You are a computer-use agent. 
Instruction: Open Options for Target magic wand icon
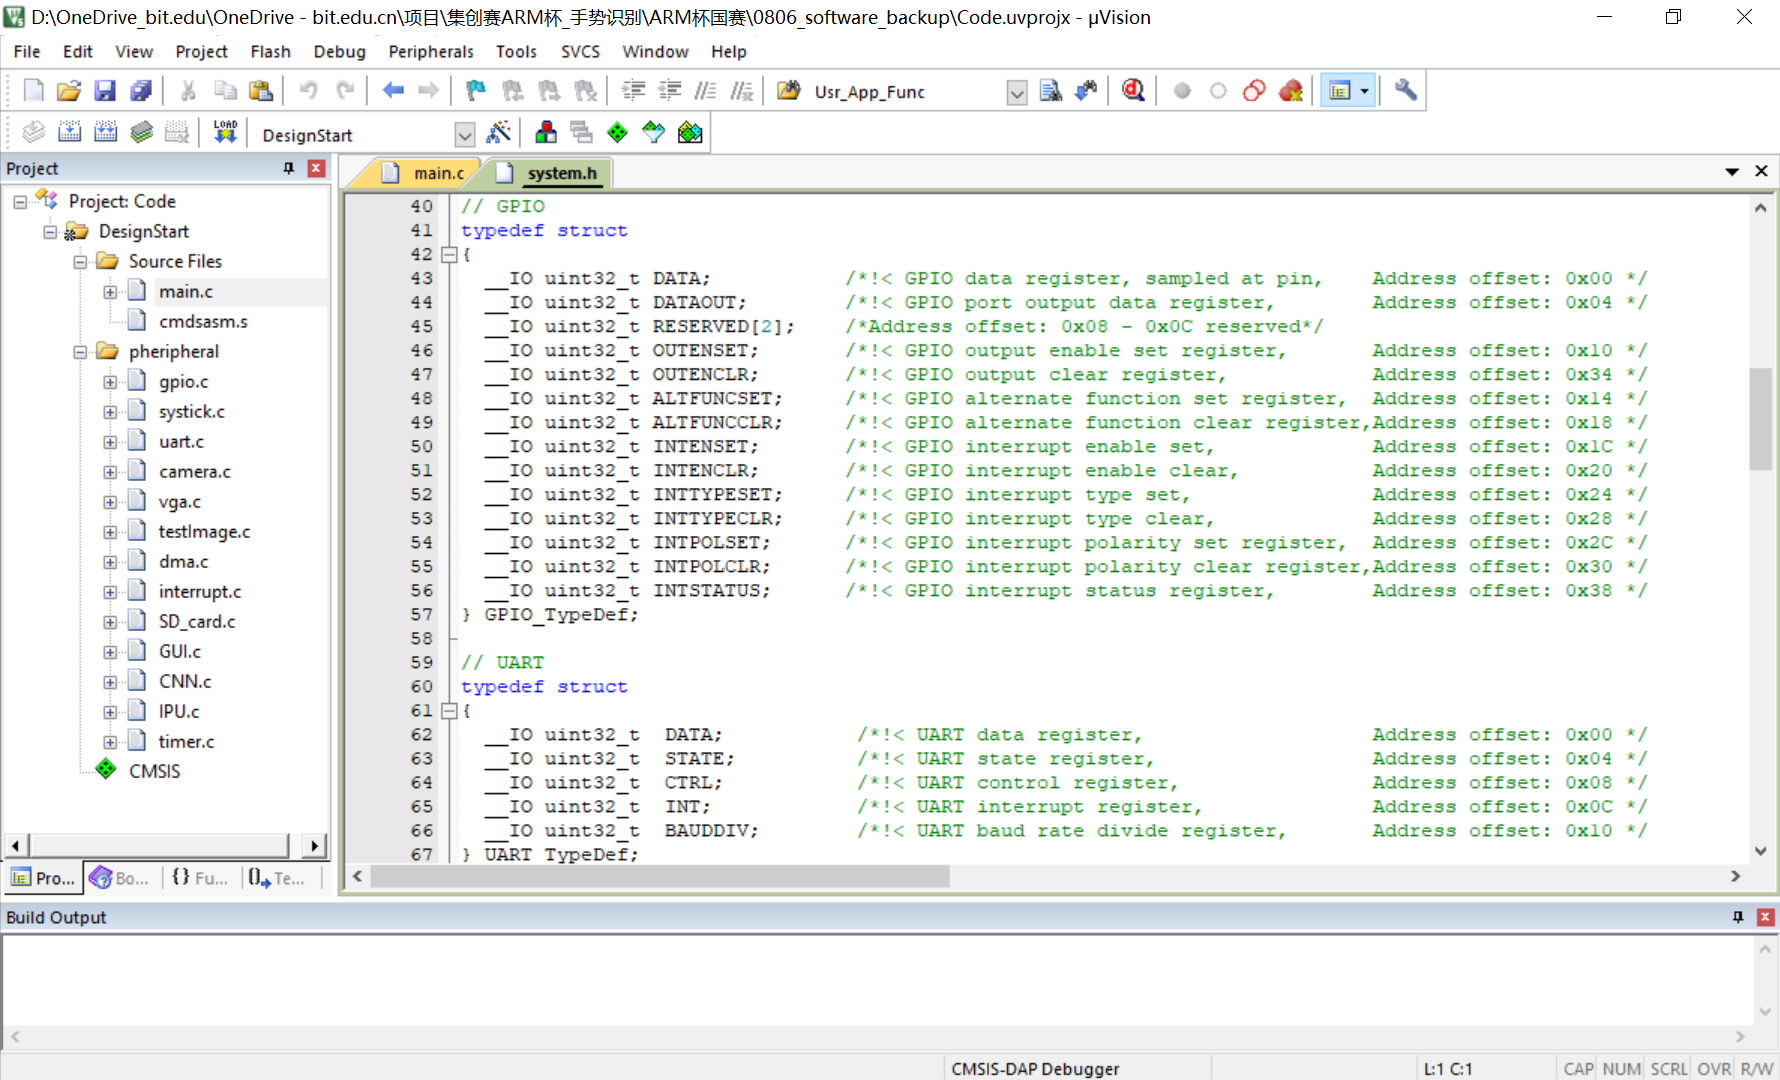click(498, 132)
